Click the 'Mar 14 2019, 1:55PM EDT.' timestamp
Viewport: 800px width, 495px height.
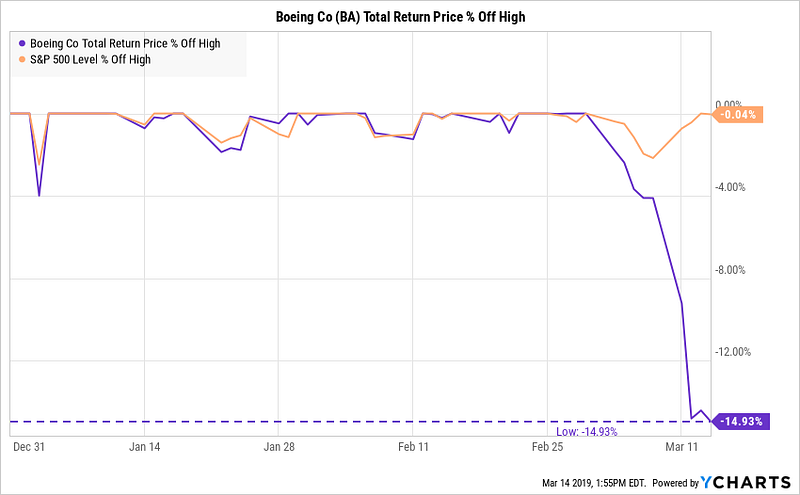pos(594,483)
